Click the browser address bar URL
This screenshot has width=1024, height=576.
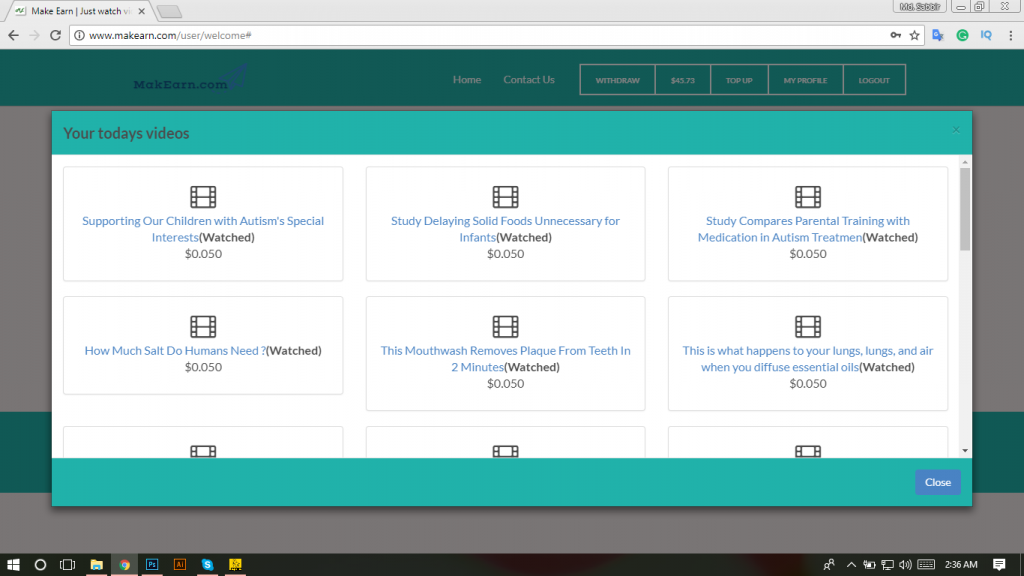170,35
